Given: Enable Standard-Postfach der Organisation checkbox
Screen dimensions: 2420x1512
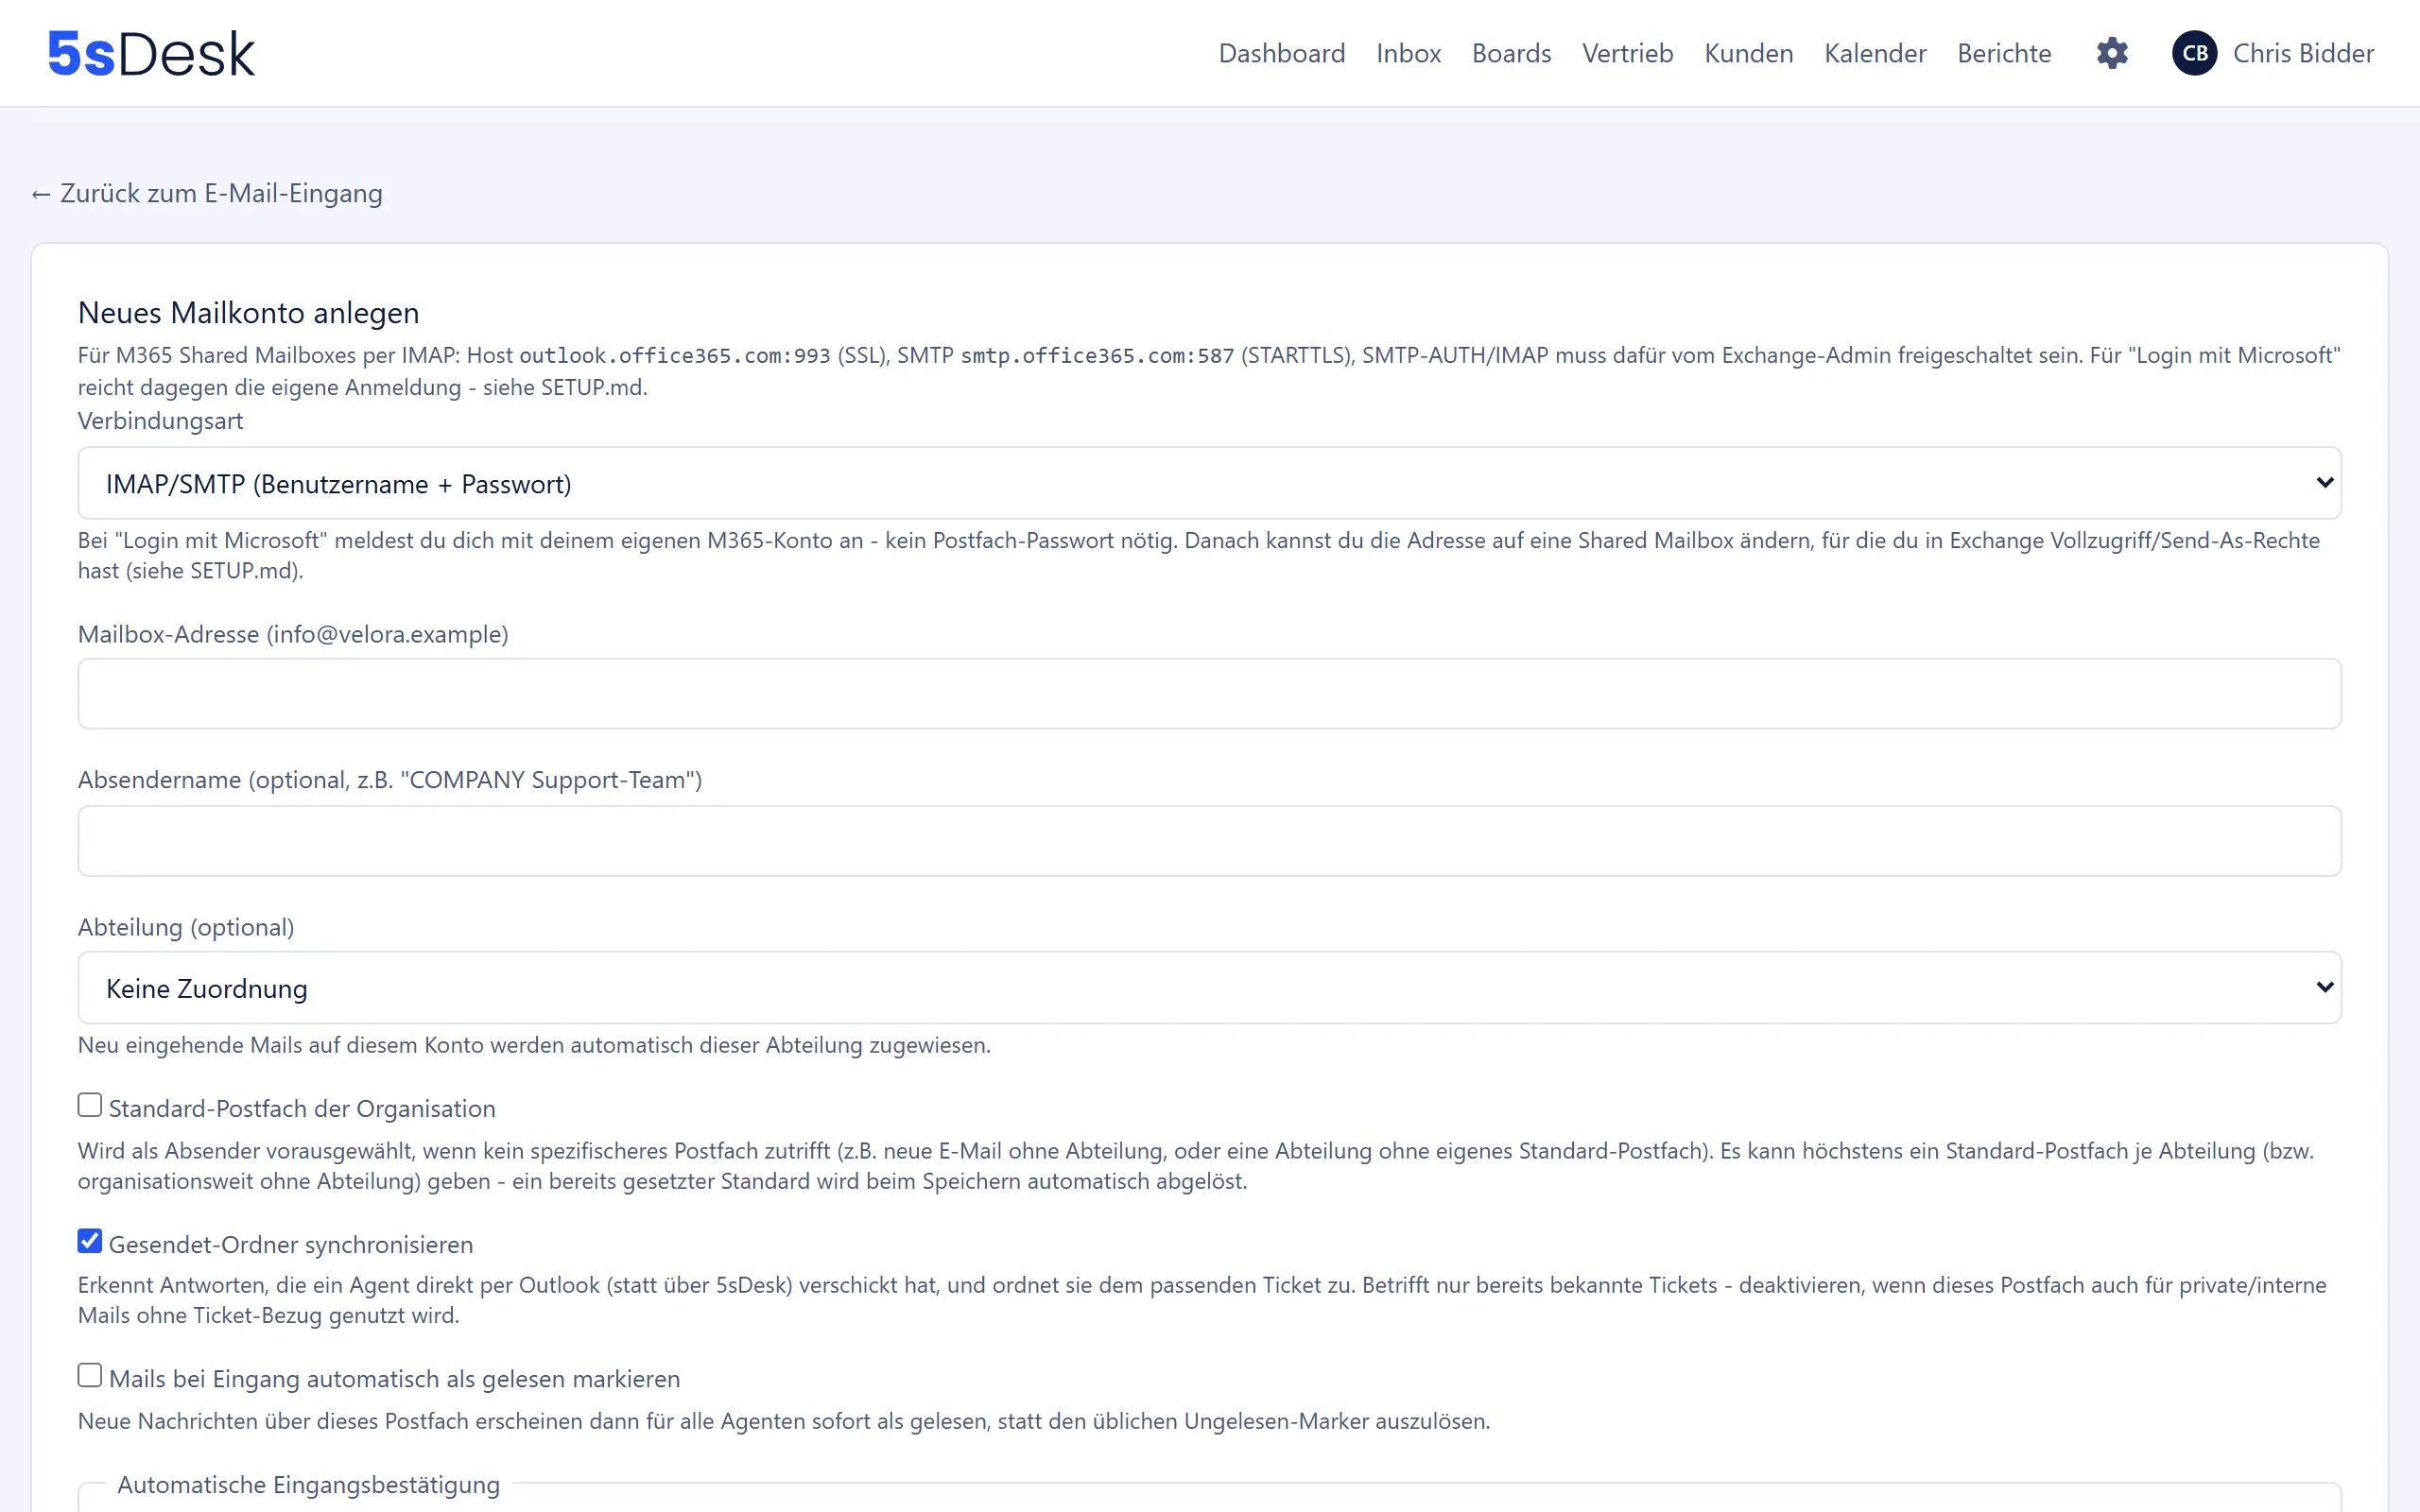Looking at the screenshot, I should (90, 1105).
